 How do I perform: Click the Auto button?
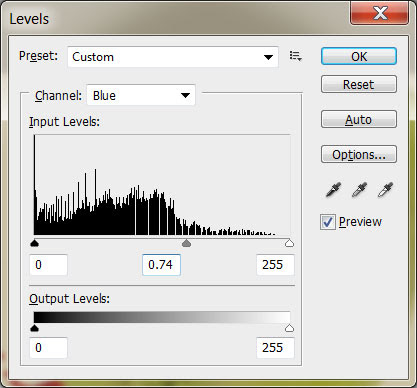[x=359, y=119]
